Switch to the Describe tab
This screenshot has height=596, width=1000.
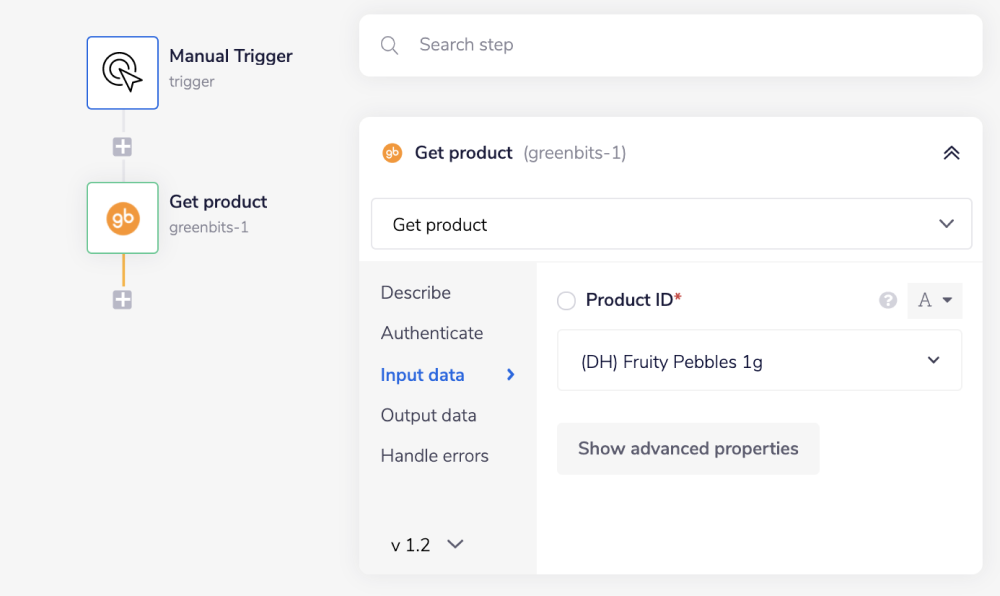coord(416,293)
